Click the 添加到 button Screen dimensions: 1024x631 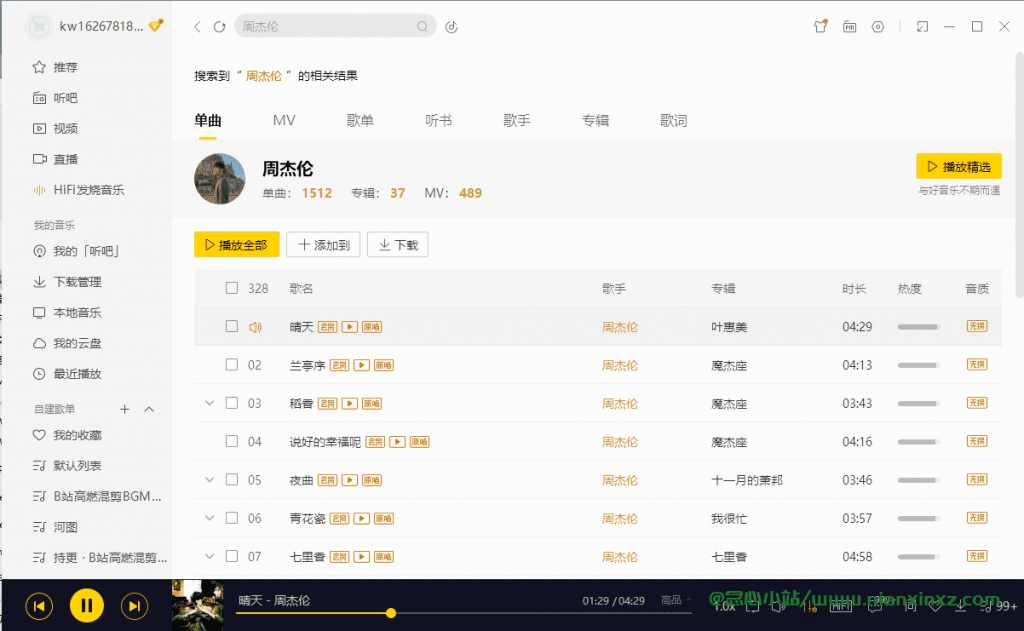click(x=323, y=244)
